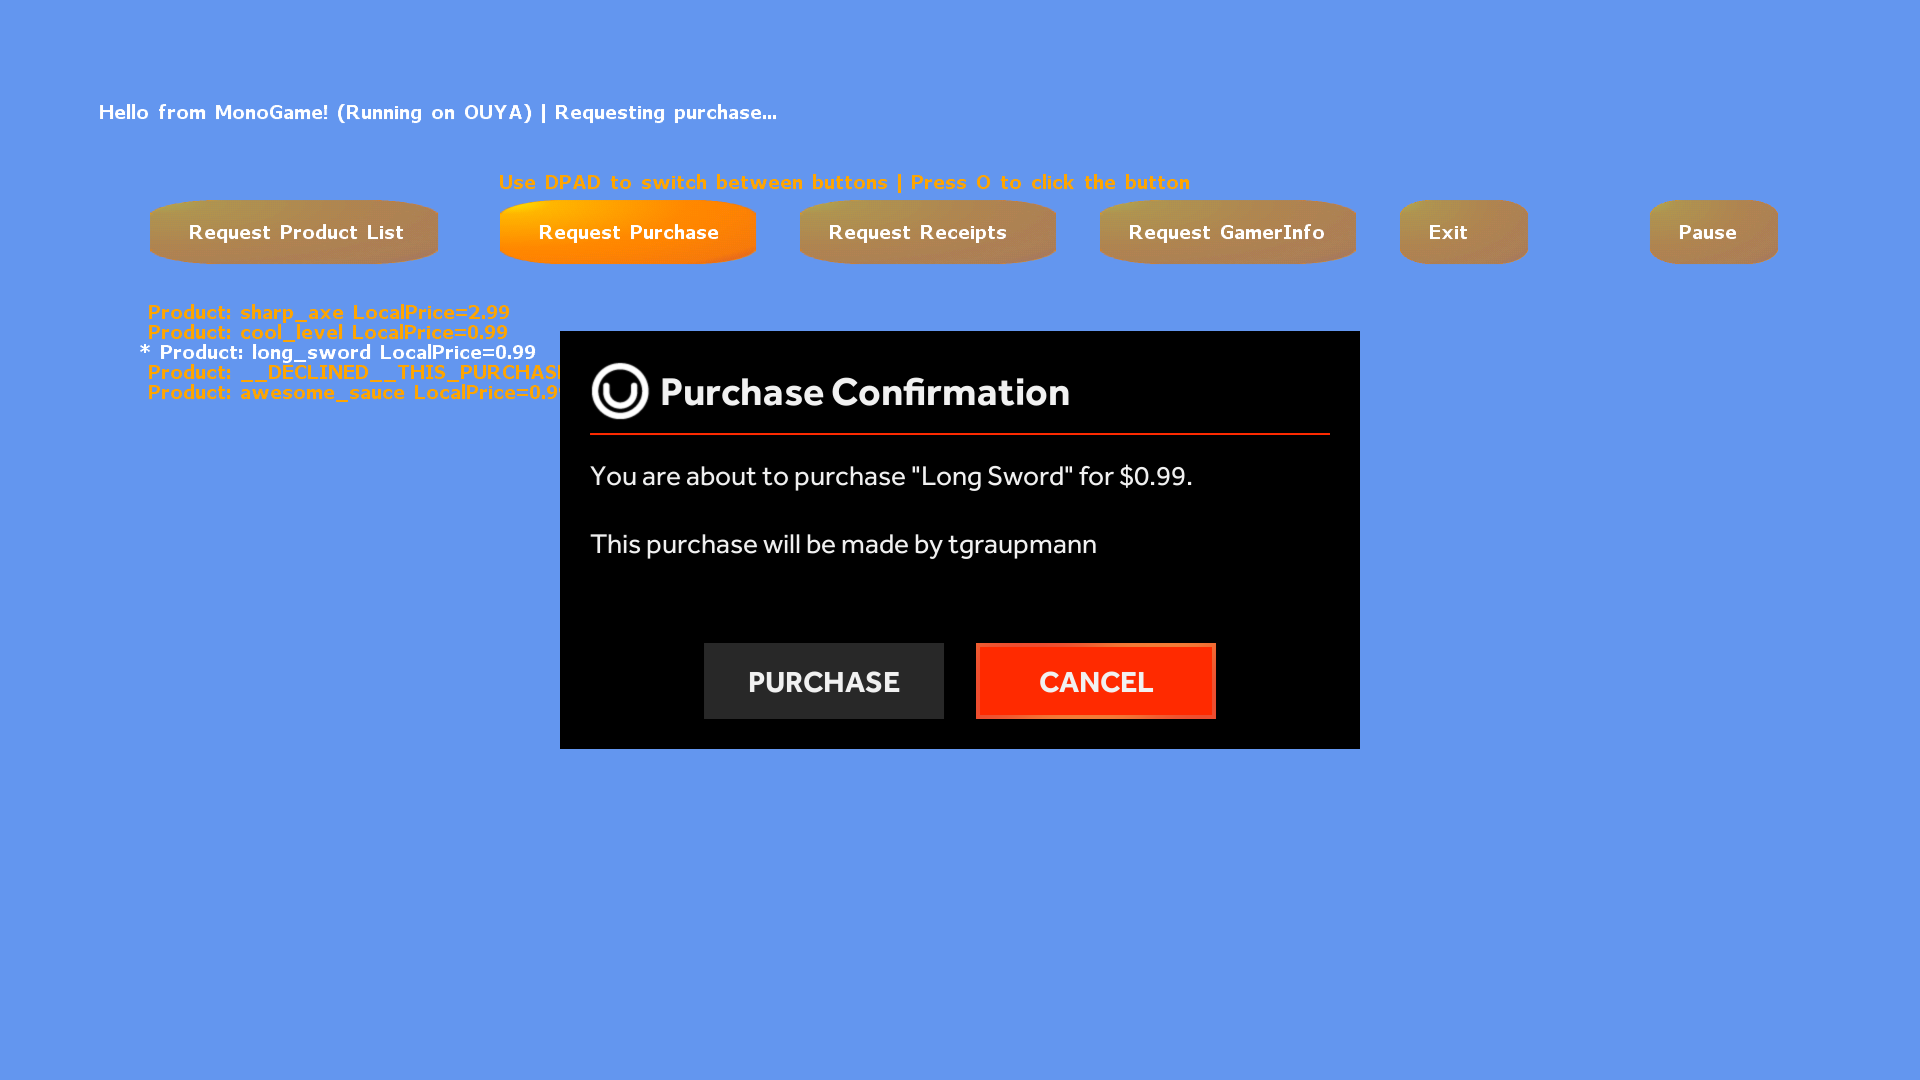Click the Request Product List button
Screen dimensions: 1920x1080
(x=294, y=232)
